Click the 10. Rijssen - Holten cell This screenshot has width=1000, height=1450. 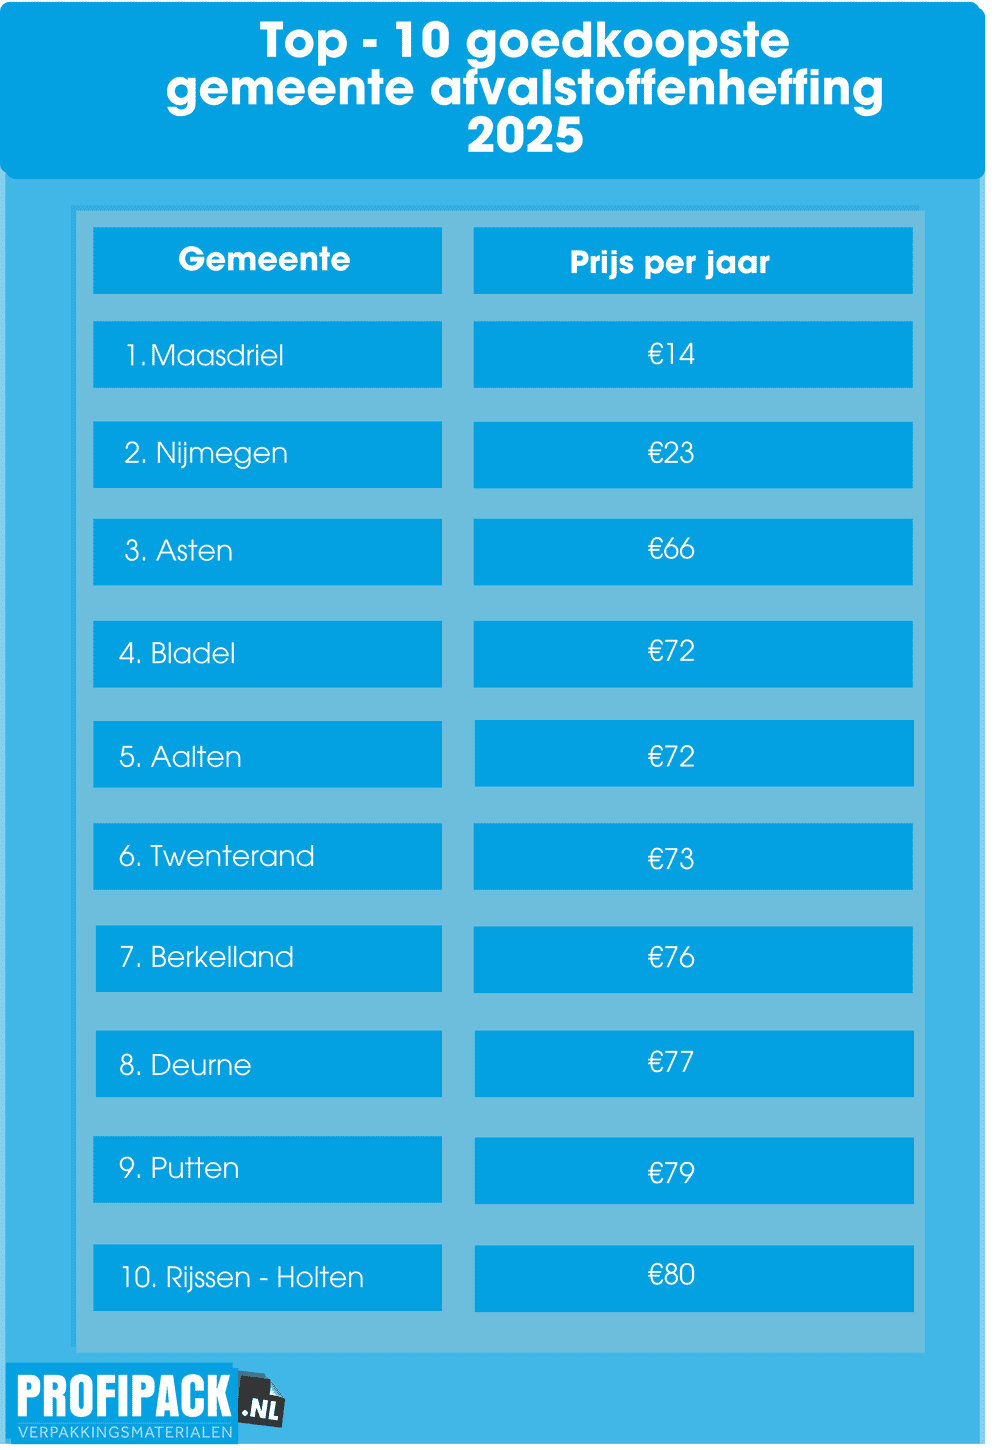[x=267, y=1277]
